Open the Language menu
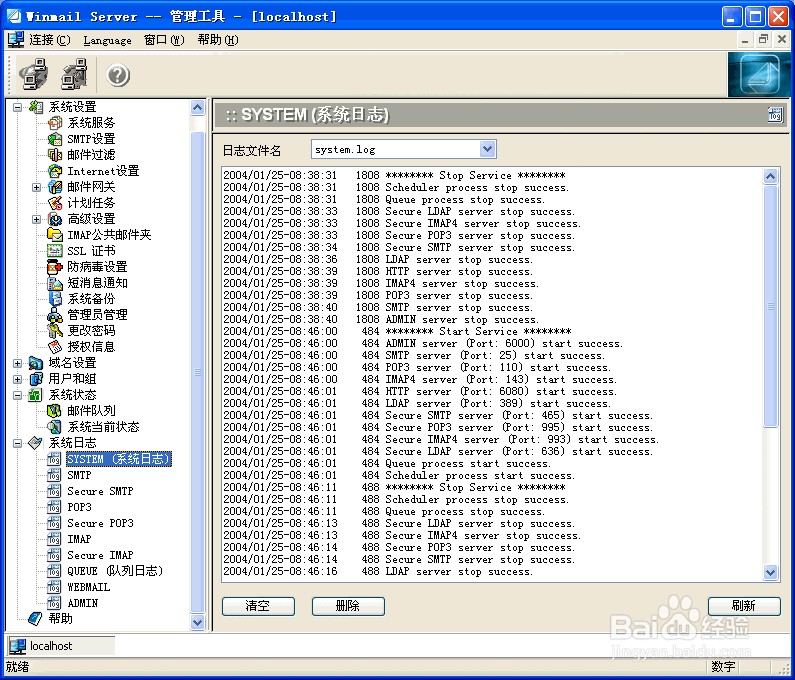This screenshot has width=795, height=680. tap(107, 40)
